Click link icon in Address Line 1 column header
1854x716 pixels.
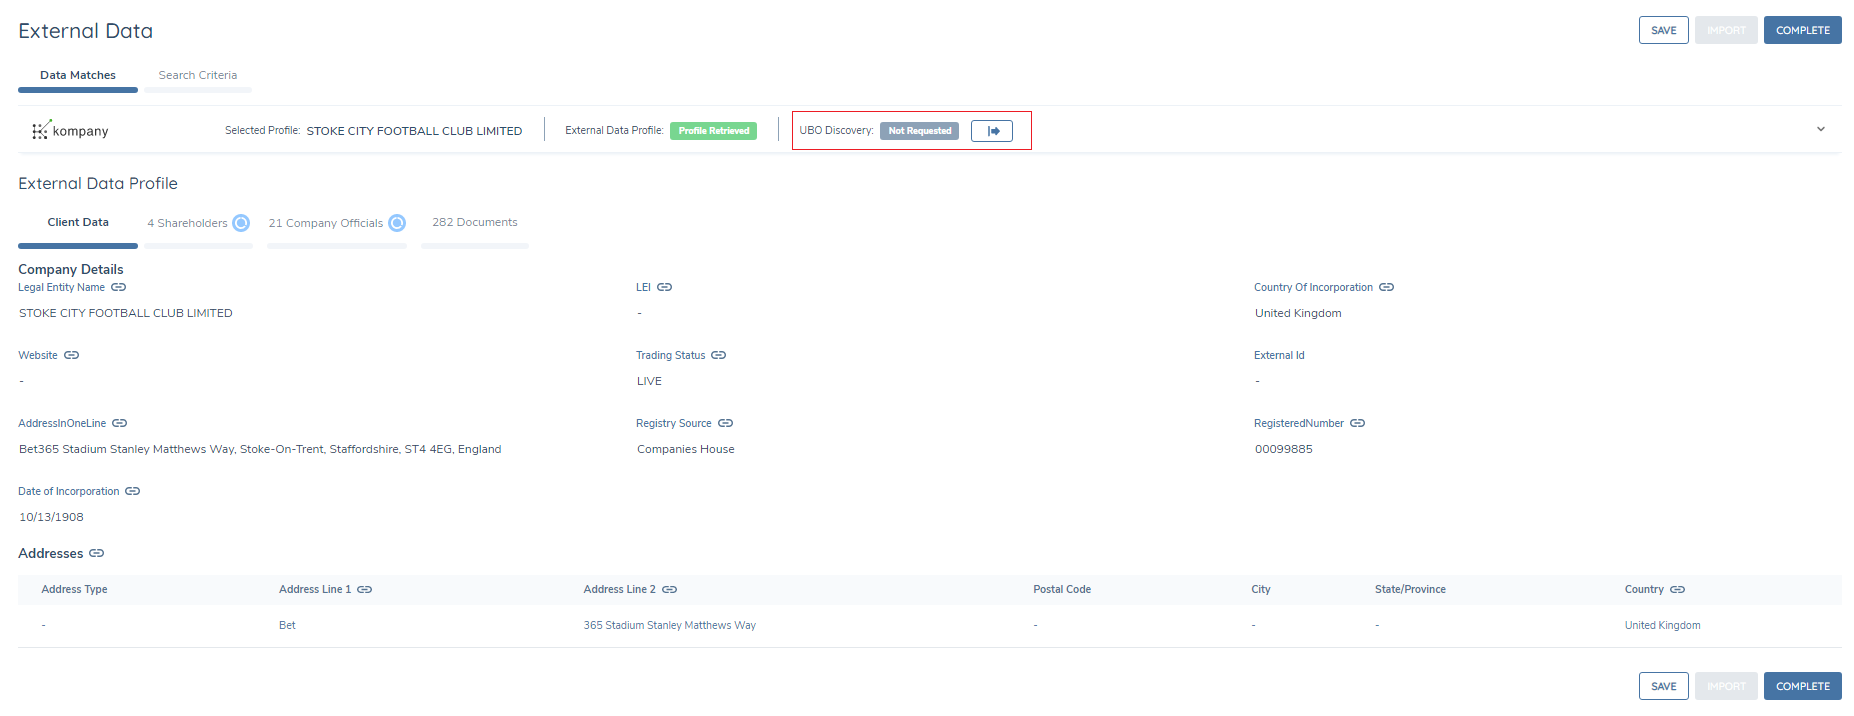click(x=365, y=589)
